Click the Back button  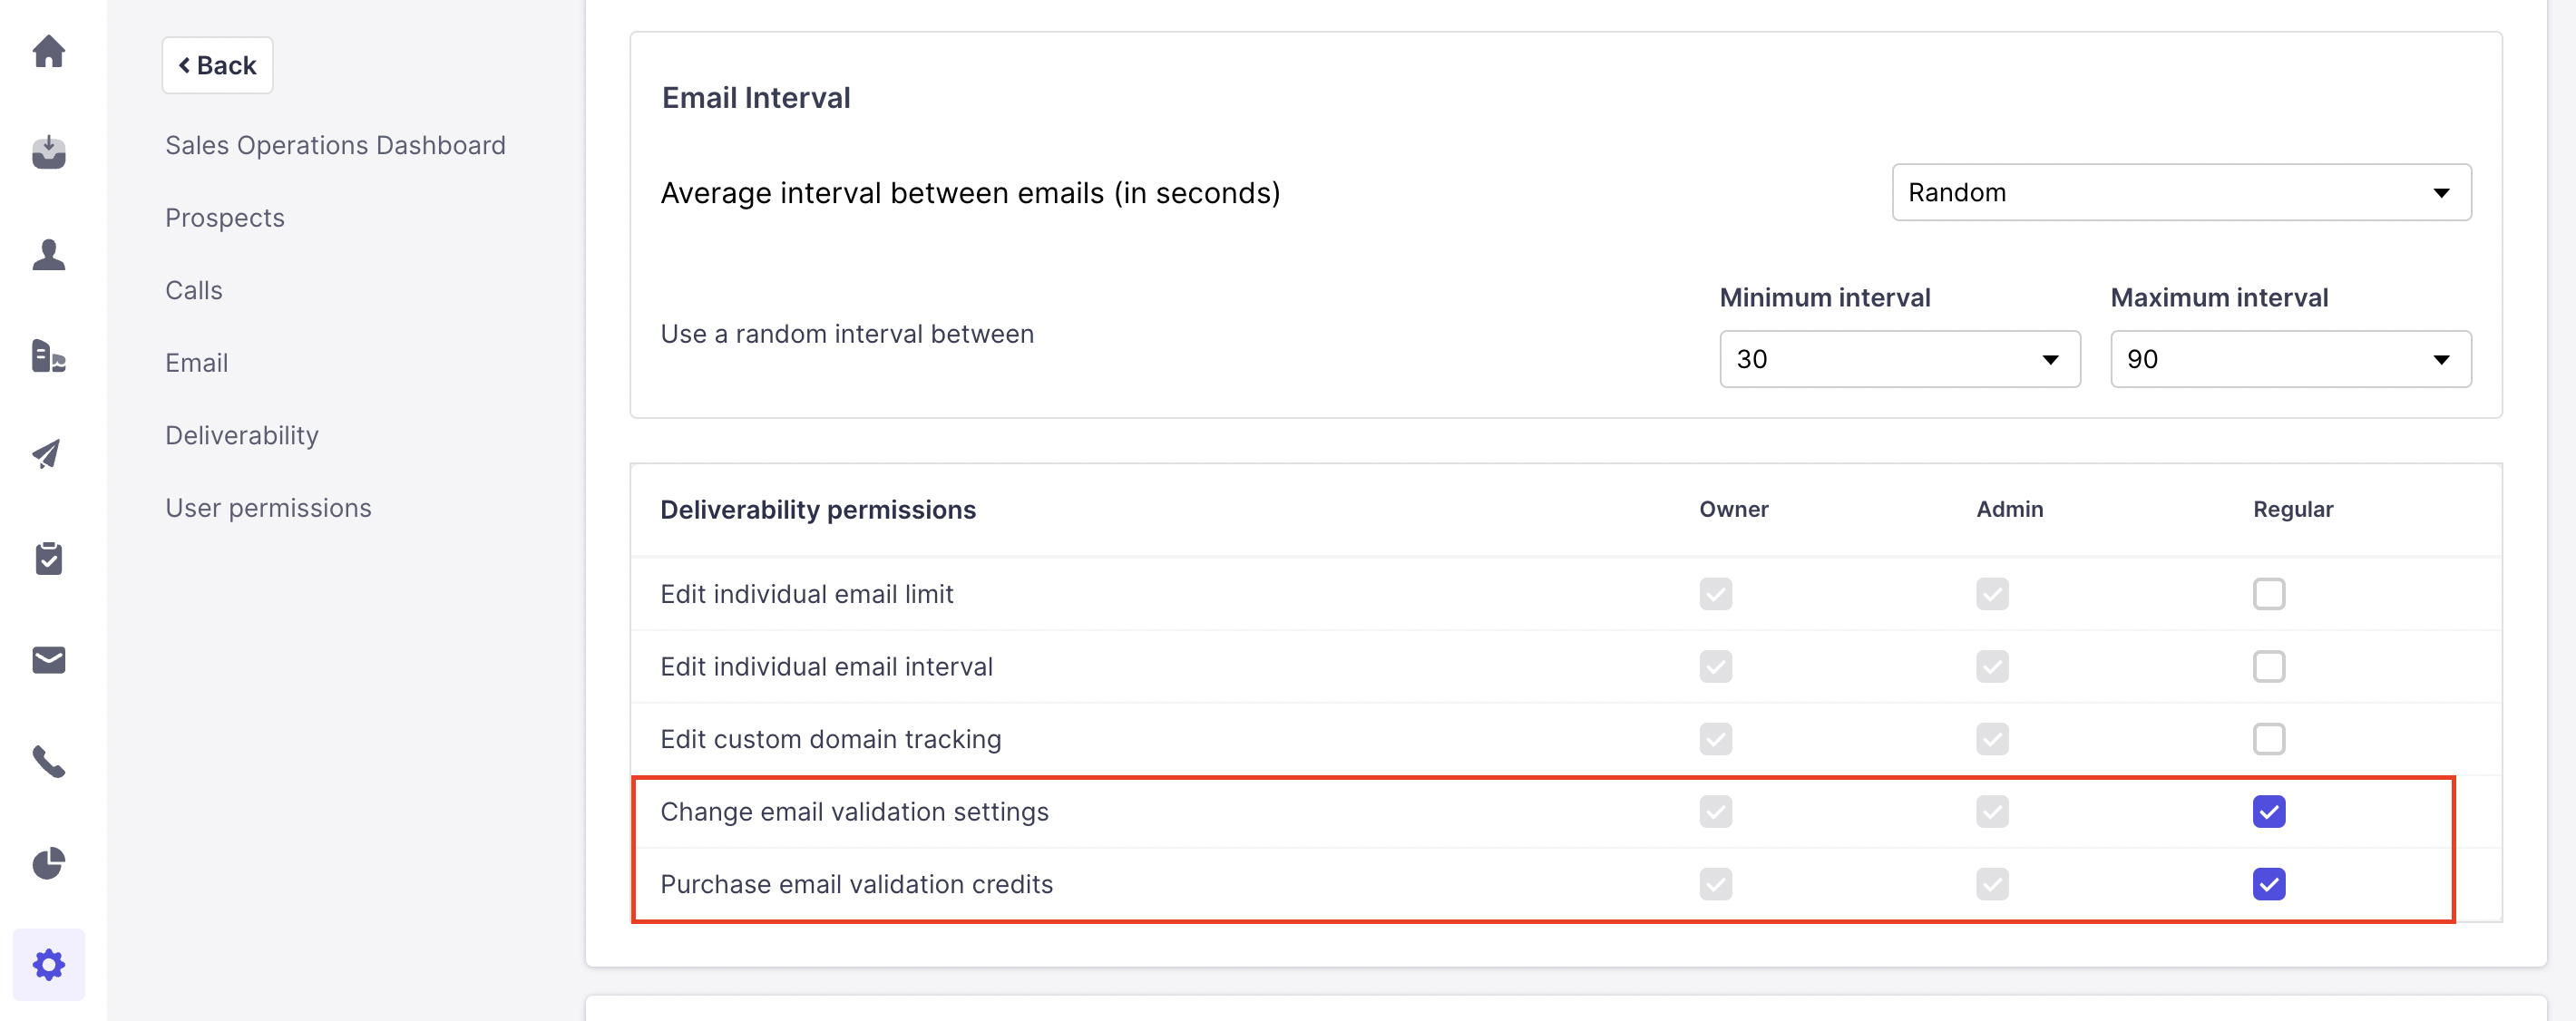pyautogui.click(x=217, y=65)
